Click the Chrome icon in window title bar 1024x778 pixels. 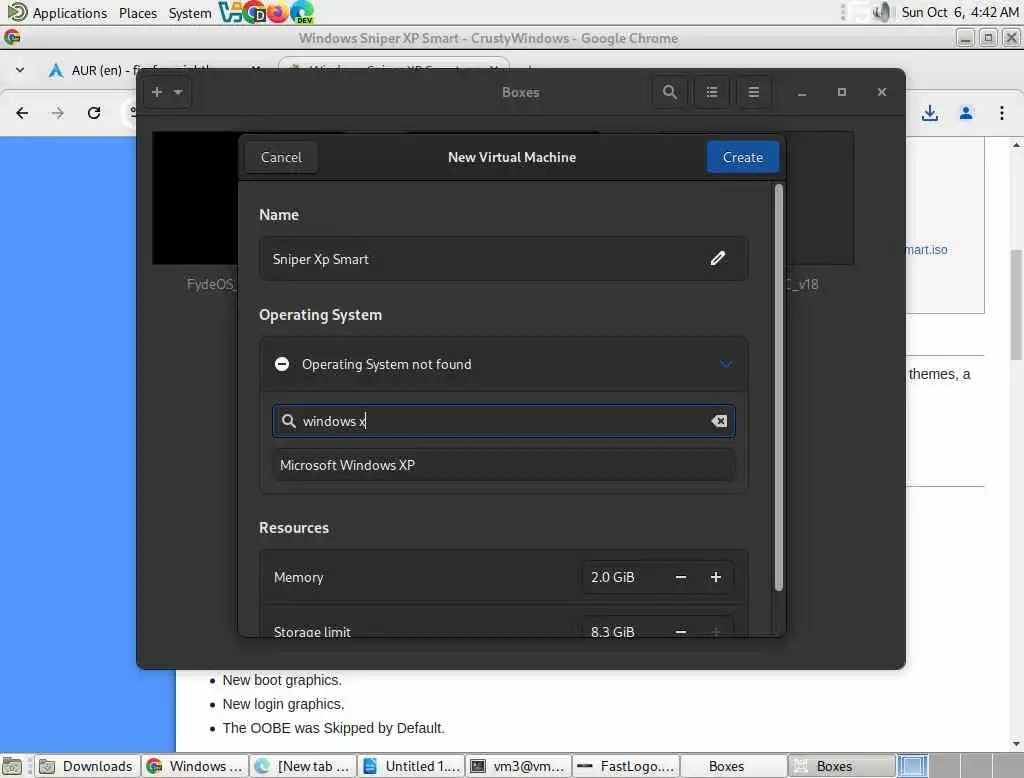click(x=12, y=38)
